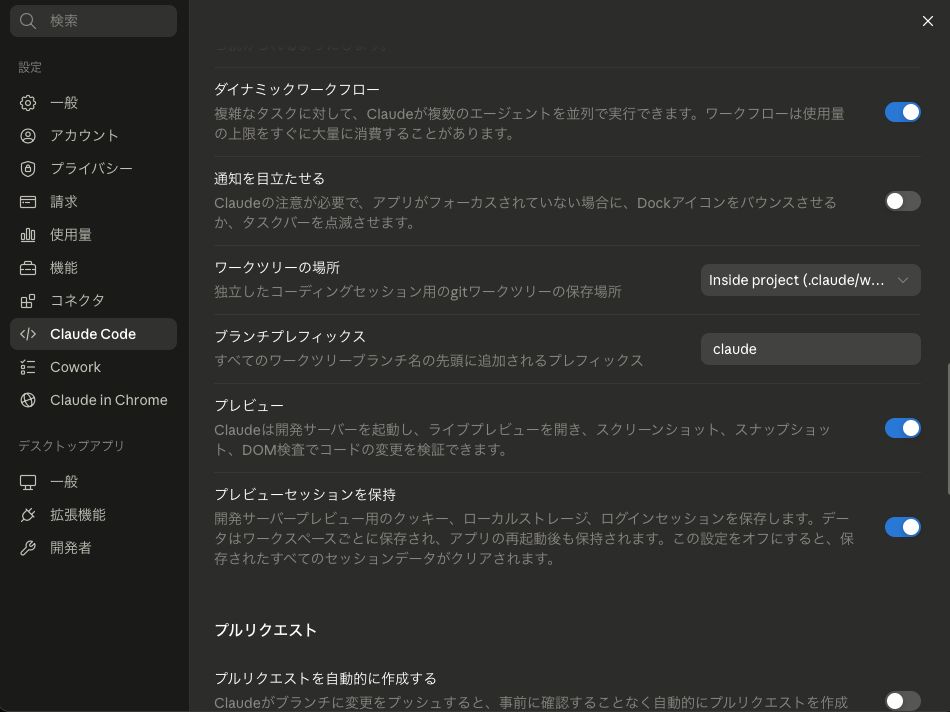Enable プルリクエストを自動的に作成する toggle
The image size is (950, 712).
[903, 701]
